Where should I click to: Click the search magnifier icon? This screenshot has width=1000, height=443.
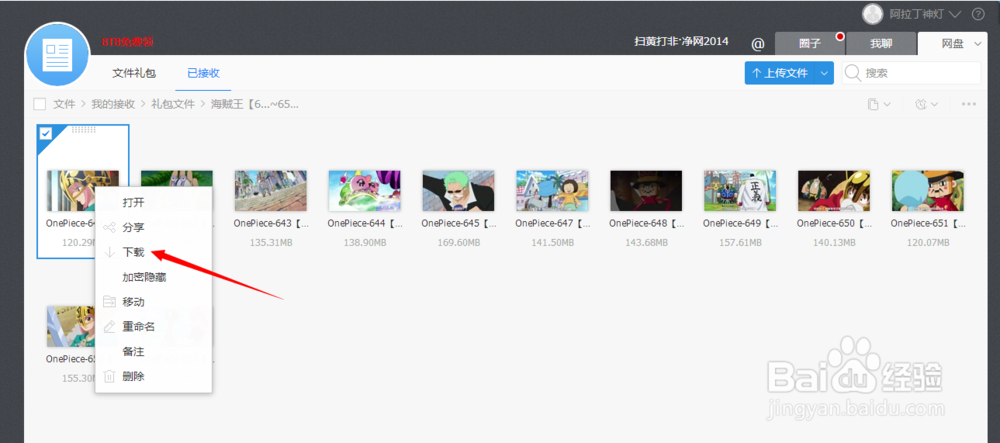pos(853,73)
